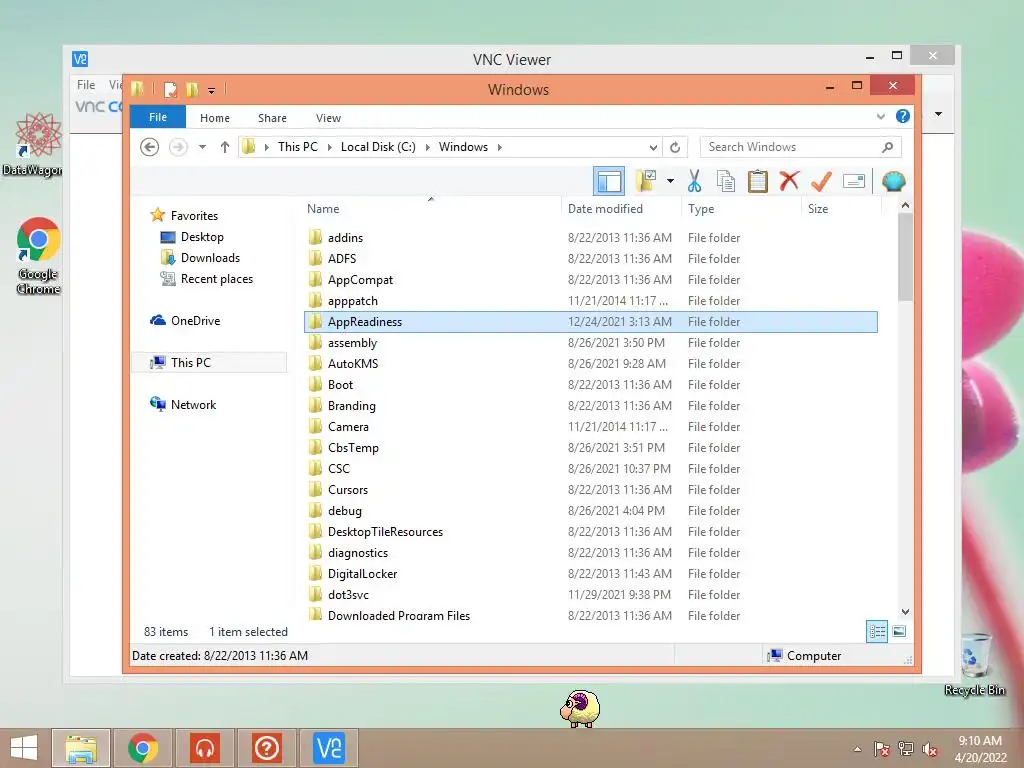Open Customize Quick Access Toolbar dropdown
This screenshot has width=1024, height=768.
pos(211,90)
